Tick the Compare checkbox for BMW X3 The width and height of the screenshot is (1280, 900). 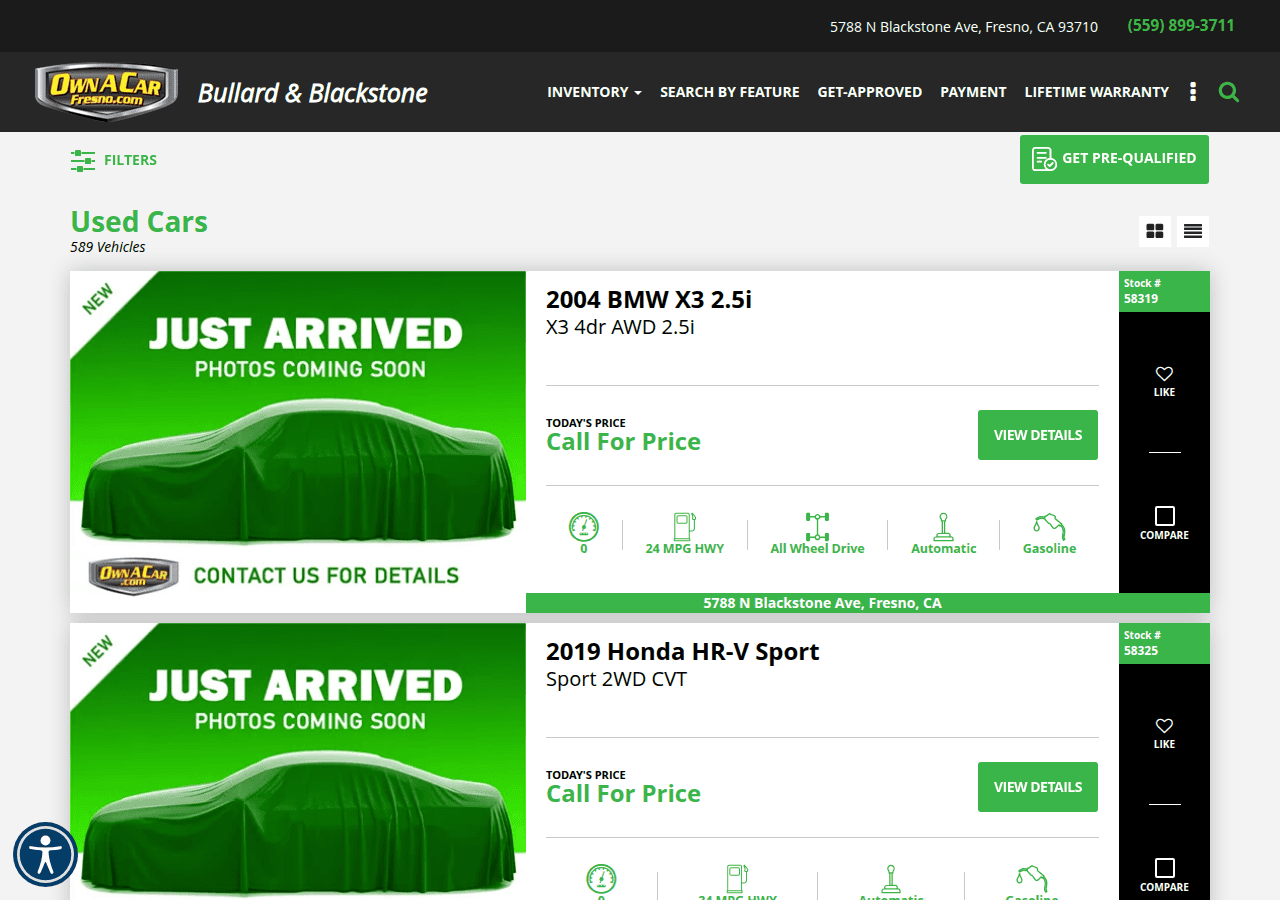tap(1164, 516)
